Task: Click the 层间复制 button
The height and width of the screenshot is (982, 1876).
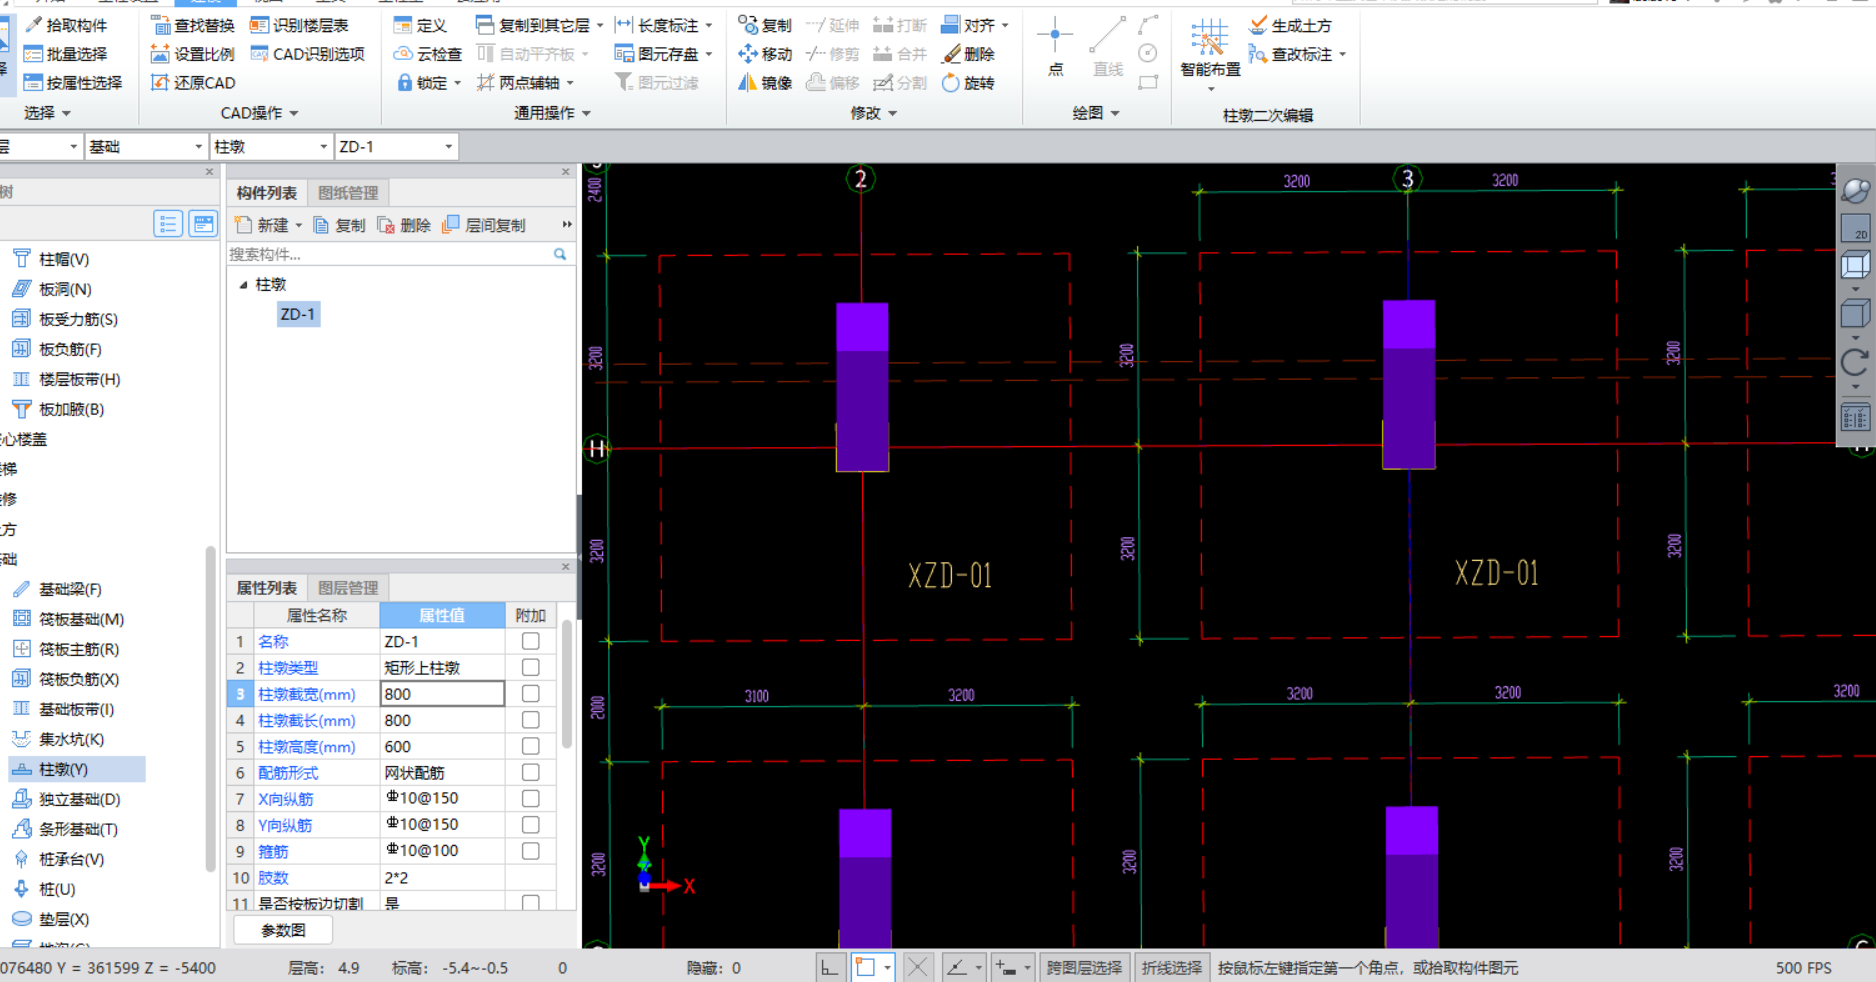Action: point(484,225)
